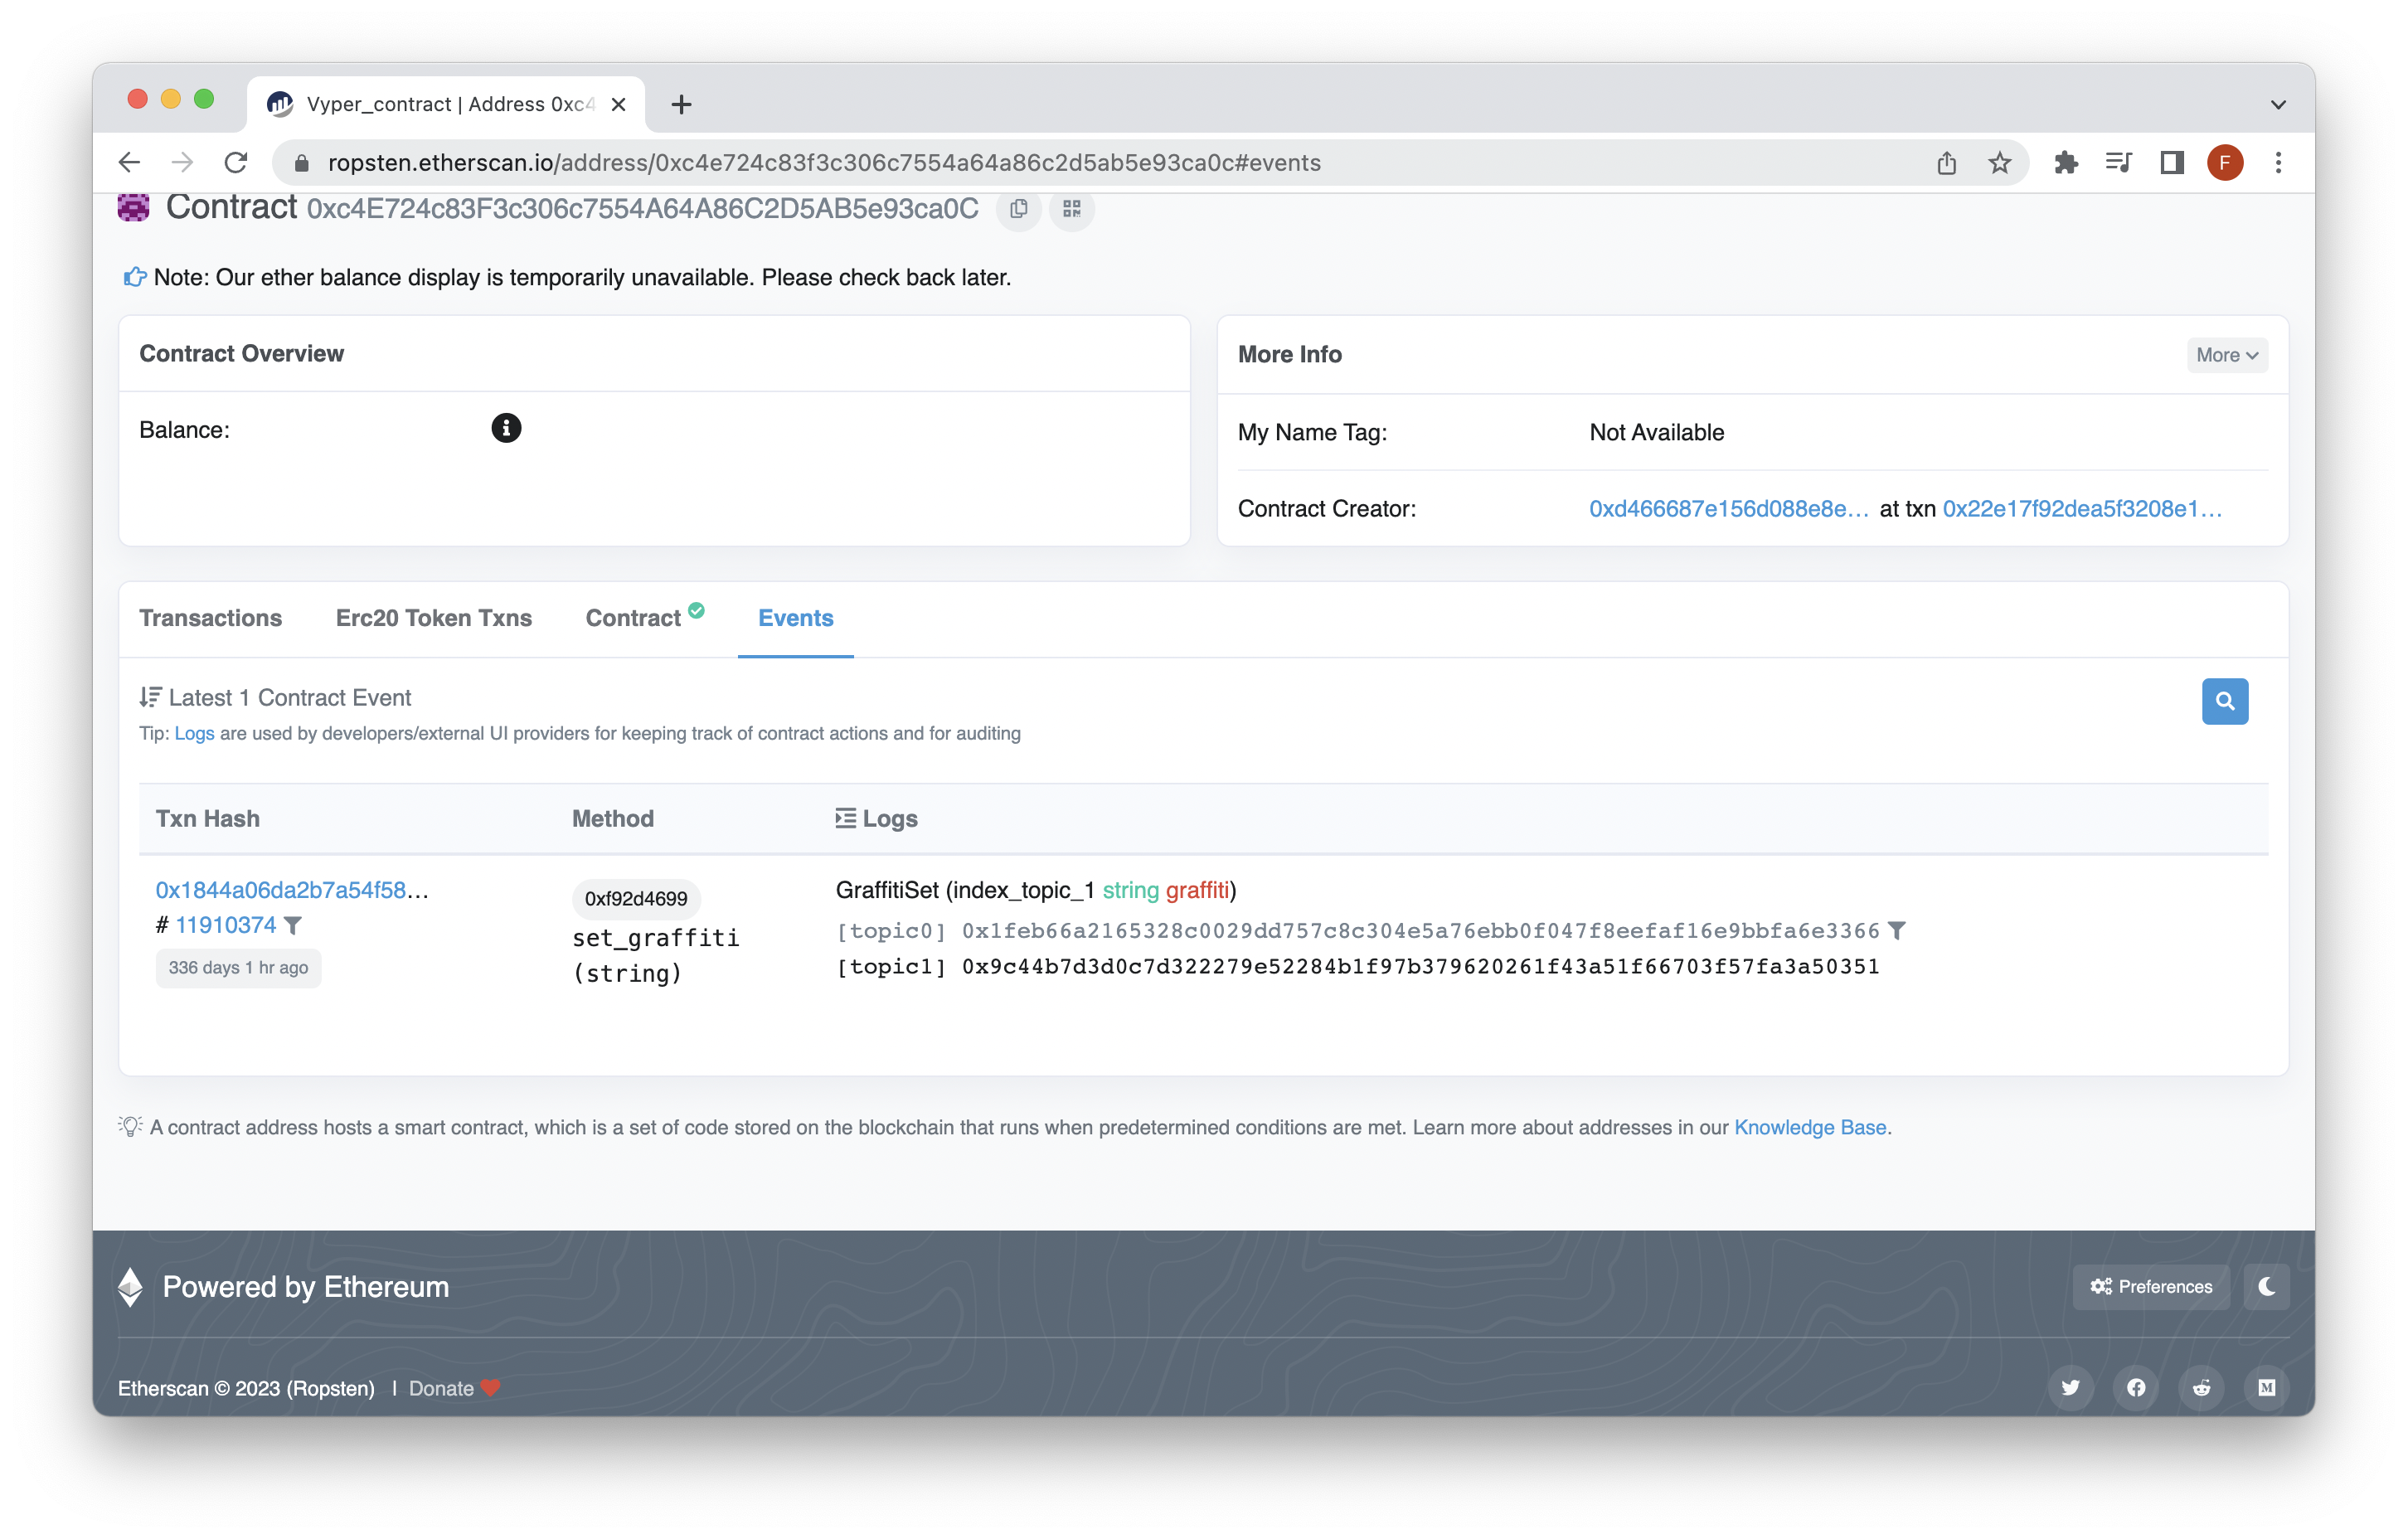Screen dimensions: 2408x1539
Task: Expand the More dropdown in More Info
Action: click(2227, 355)
